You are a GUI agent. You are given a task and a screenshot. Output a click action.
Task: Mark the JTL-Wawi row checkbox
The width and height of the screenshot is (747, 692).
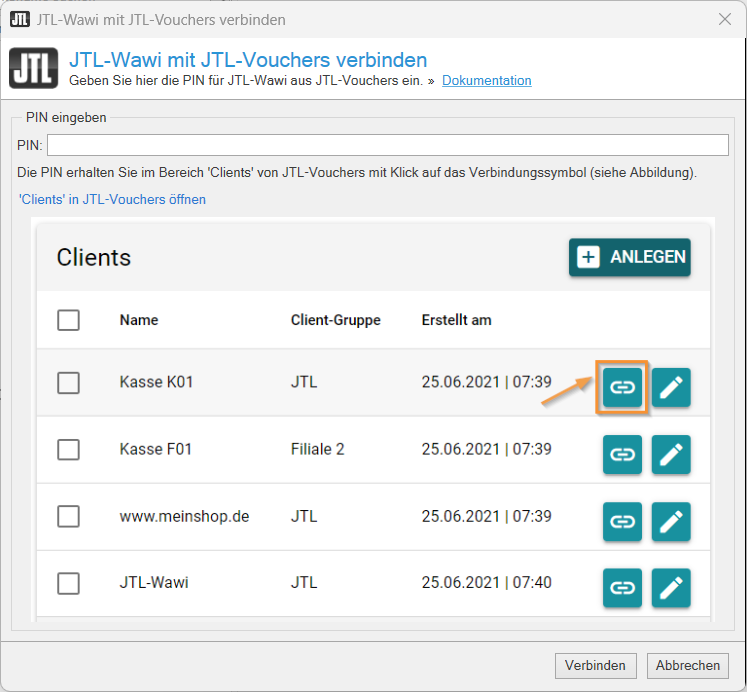point(68,583)
